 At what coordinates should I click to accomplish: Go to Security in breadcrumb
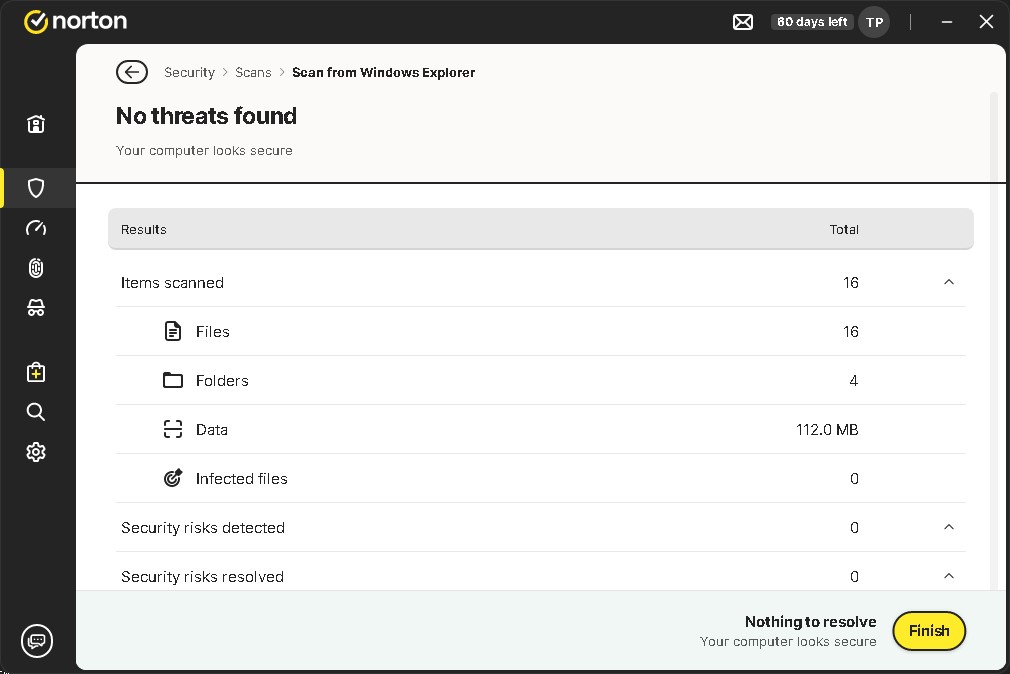coord(189,72)
